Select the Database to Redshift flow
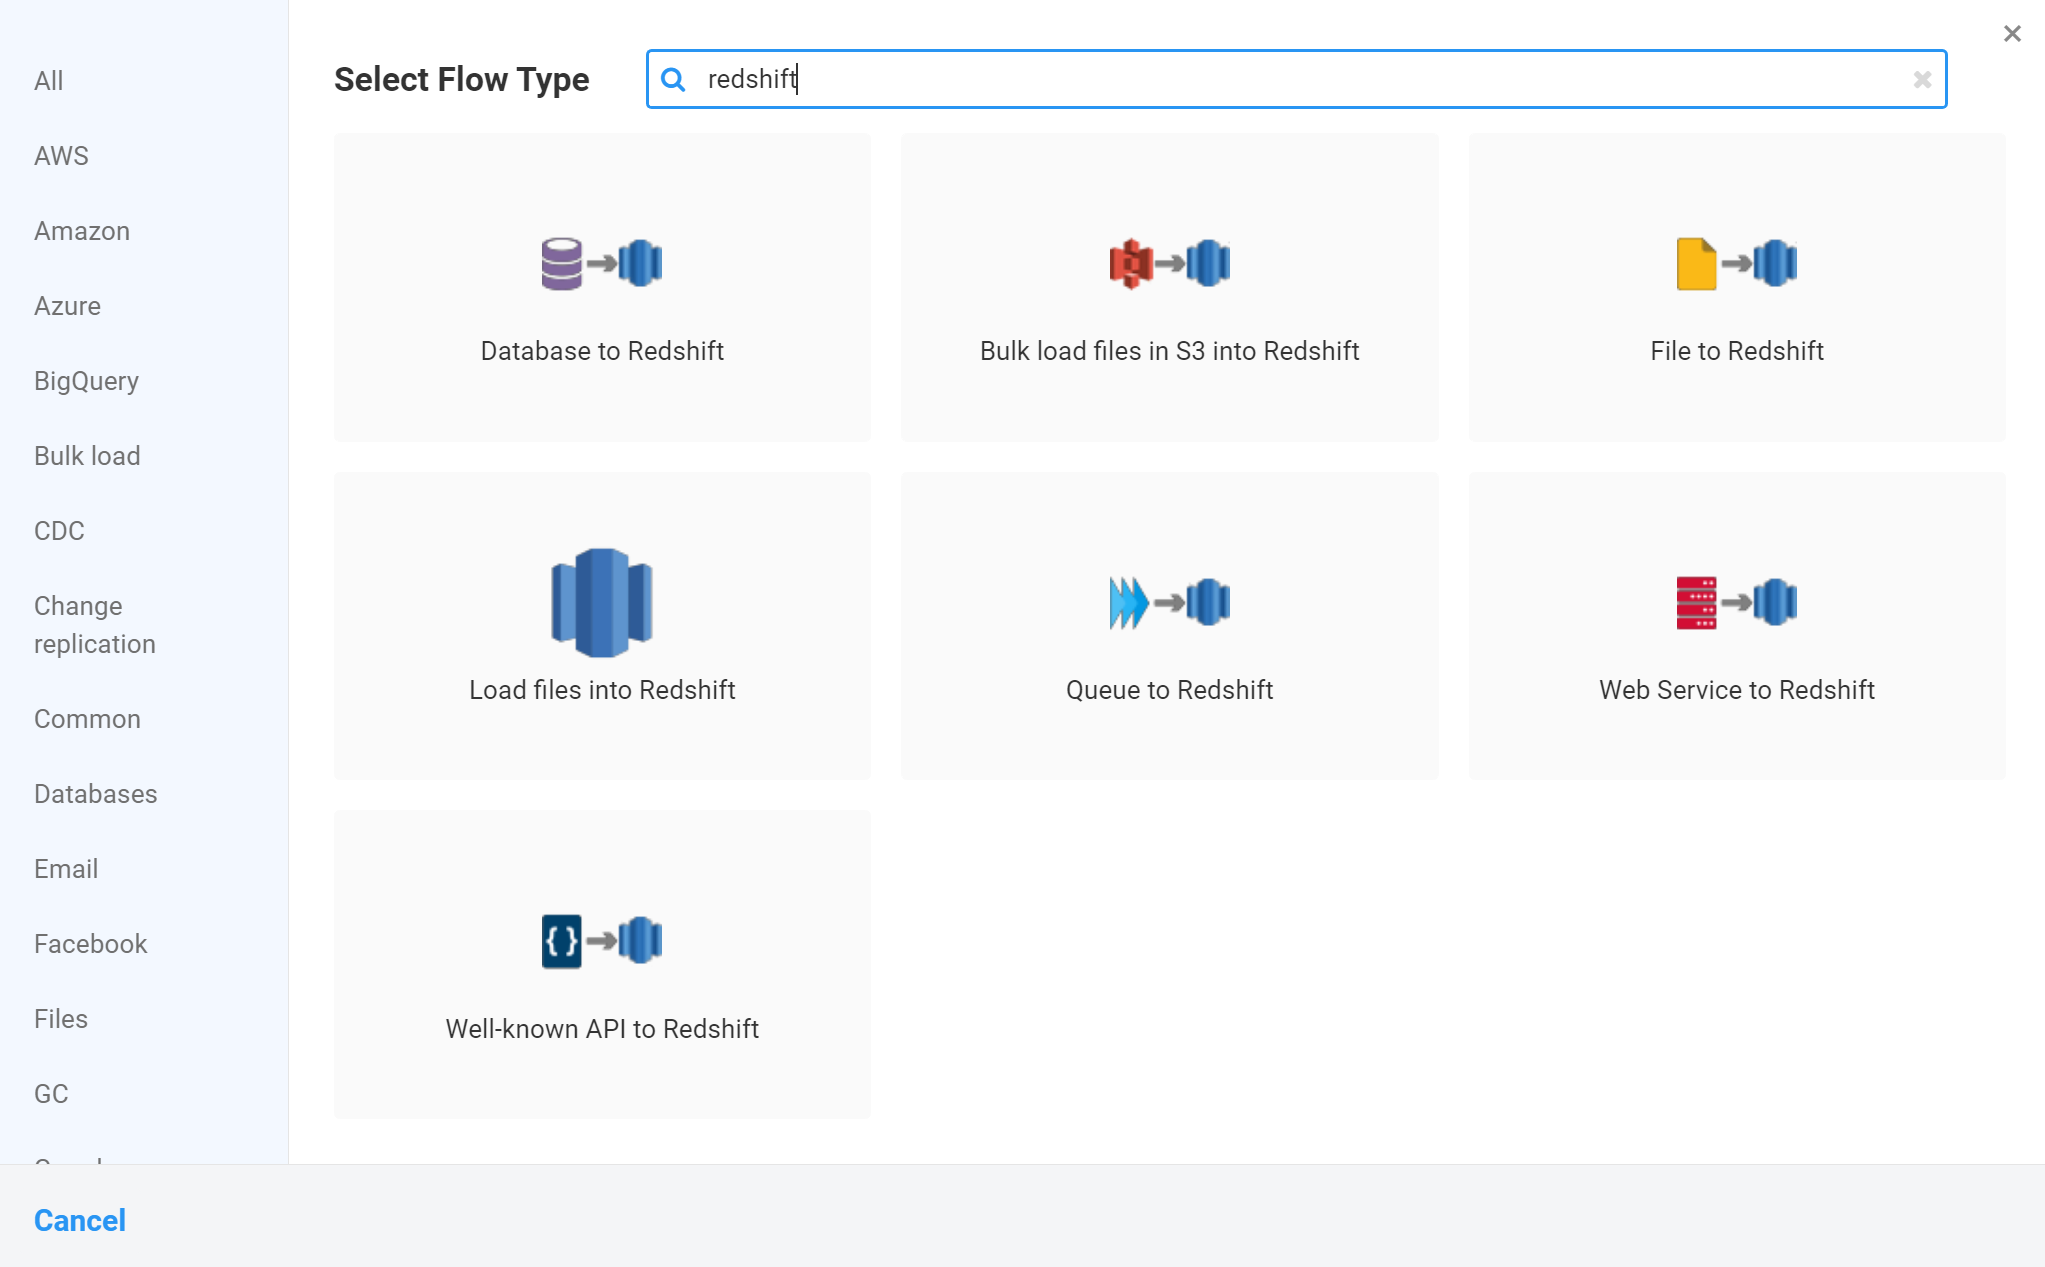Viewport: 2045px width, 1267px height. (x=601, y=289)
